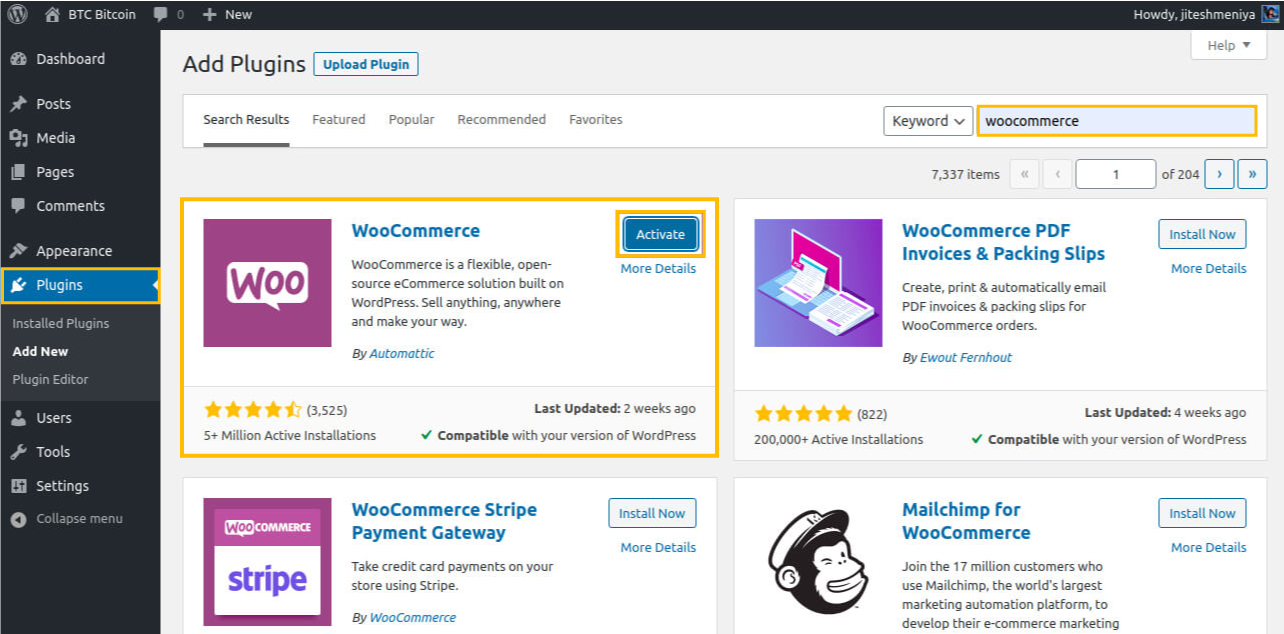Jump to the last page of results

click(x=1253, y=174)
